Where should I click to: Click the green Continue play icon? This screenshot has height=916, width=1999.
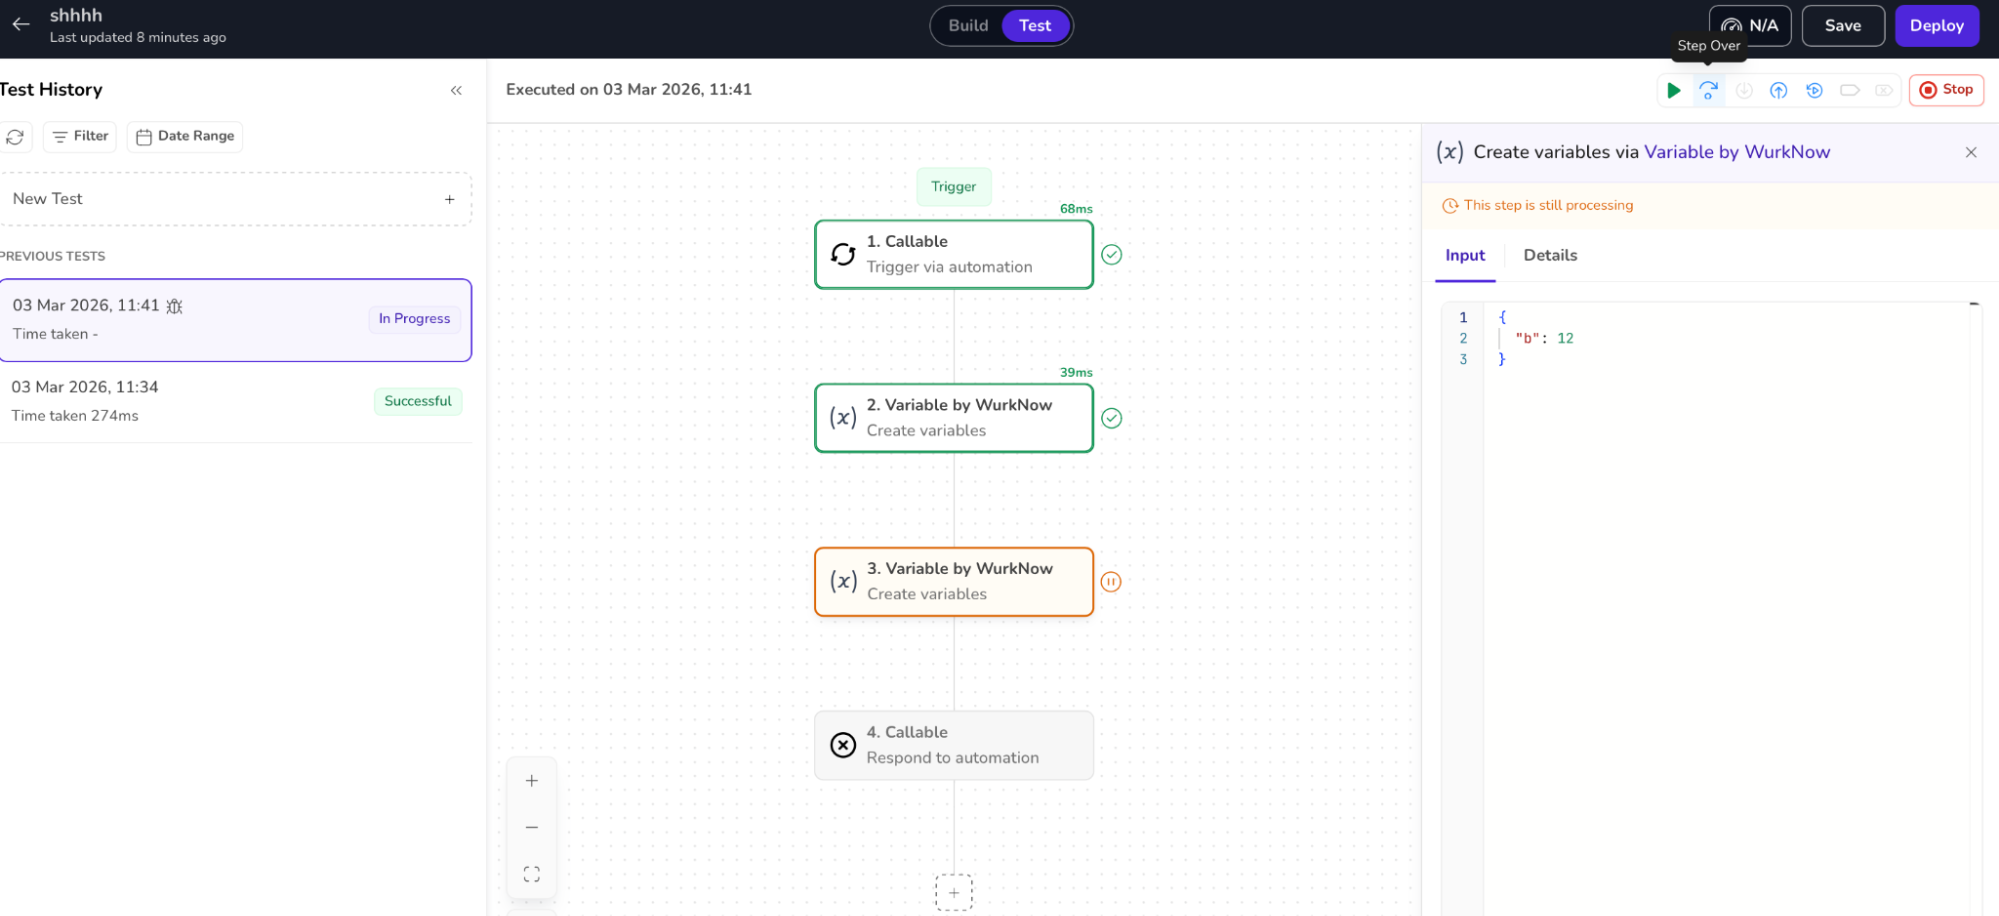[x=1673, y=90]
